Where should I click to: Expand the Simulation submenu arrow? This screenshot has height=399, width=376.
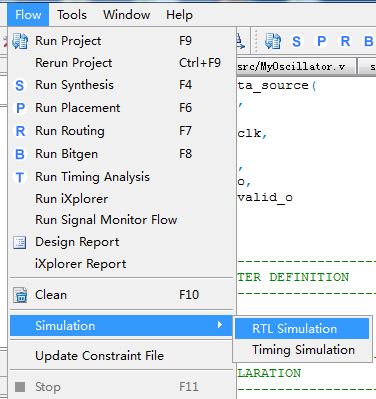coord(219,325)
